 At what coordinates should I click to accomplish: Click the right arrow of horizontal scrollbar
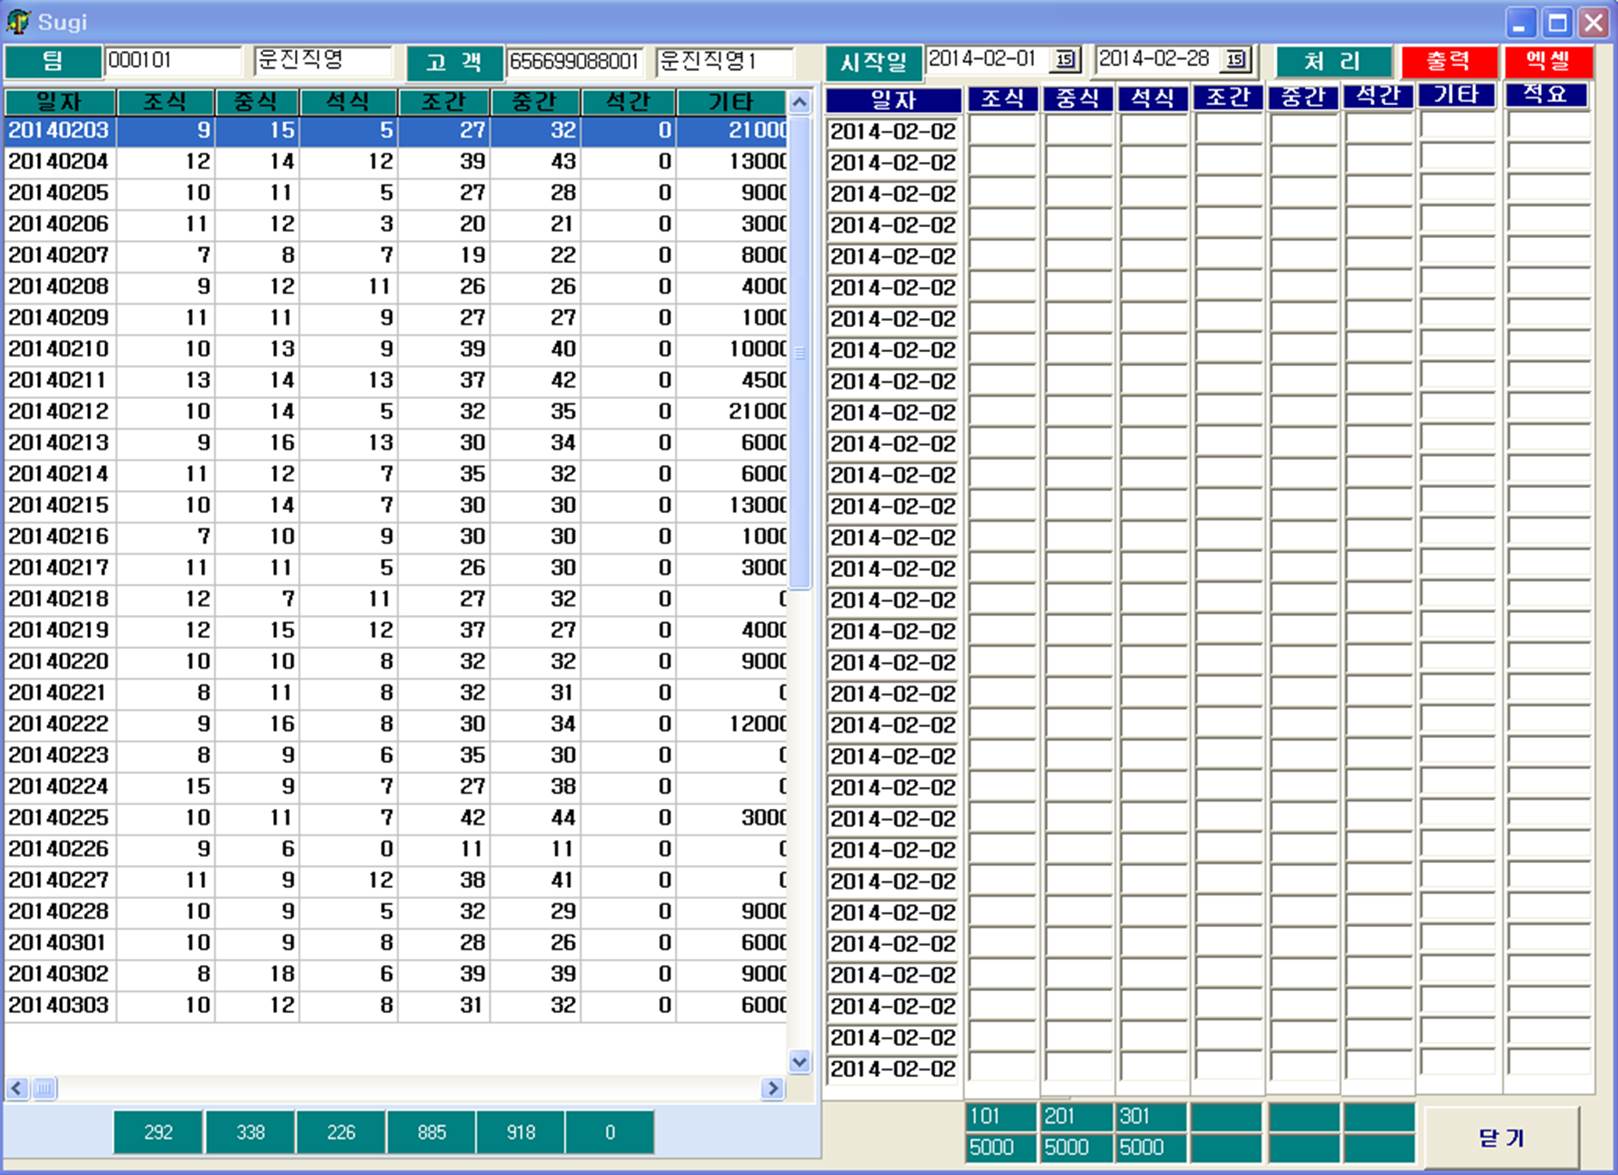pos(772,1088)
